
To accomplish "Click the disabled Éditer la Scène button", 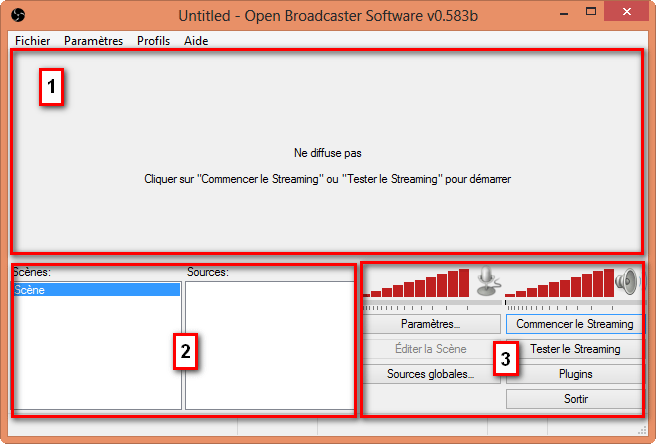I will 431,349.
